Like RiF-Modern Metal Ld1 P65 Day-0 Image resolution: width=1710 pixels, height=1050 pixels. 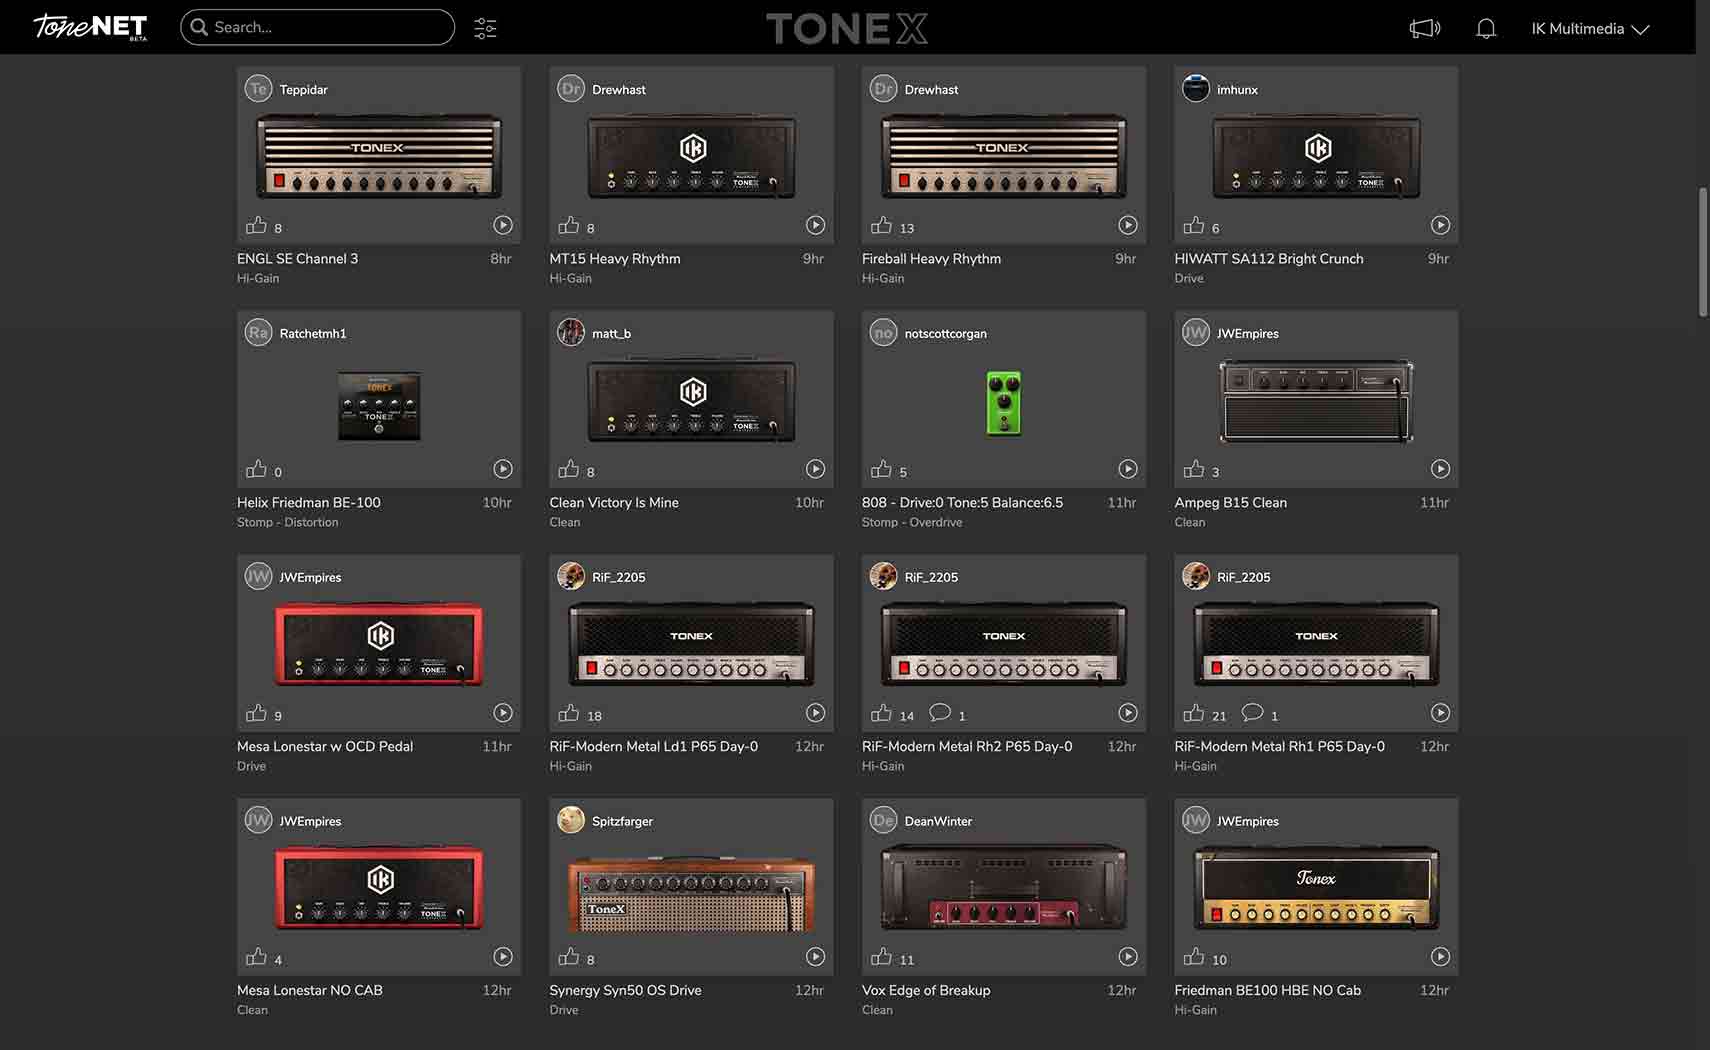pyautogui.click(x=569, y=713)
